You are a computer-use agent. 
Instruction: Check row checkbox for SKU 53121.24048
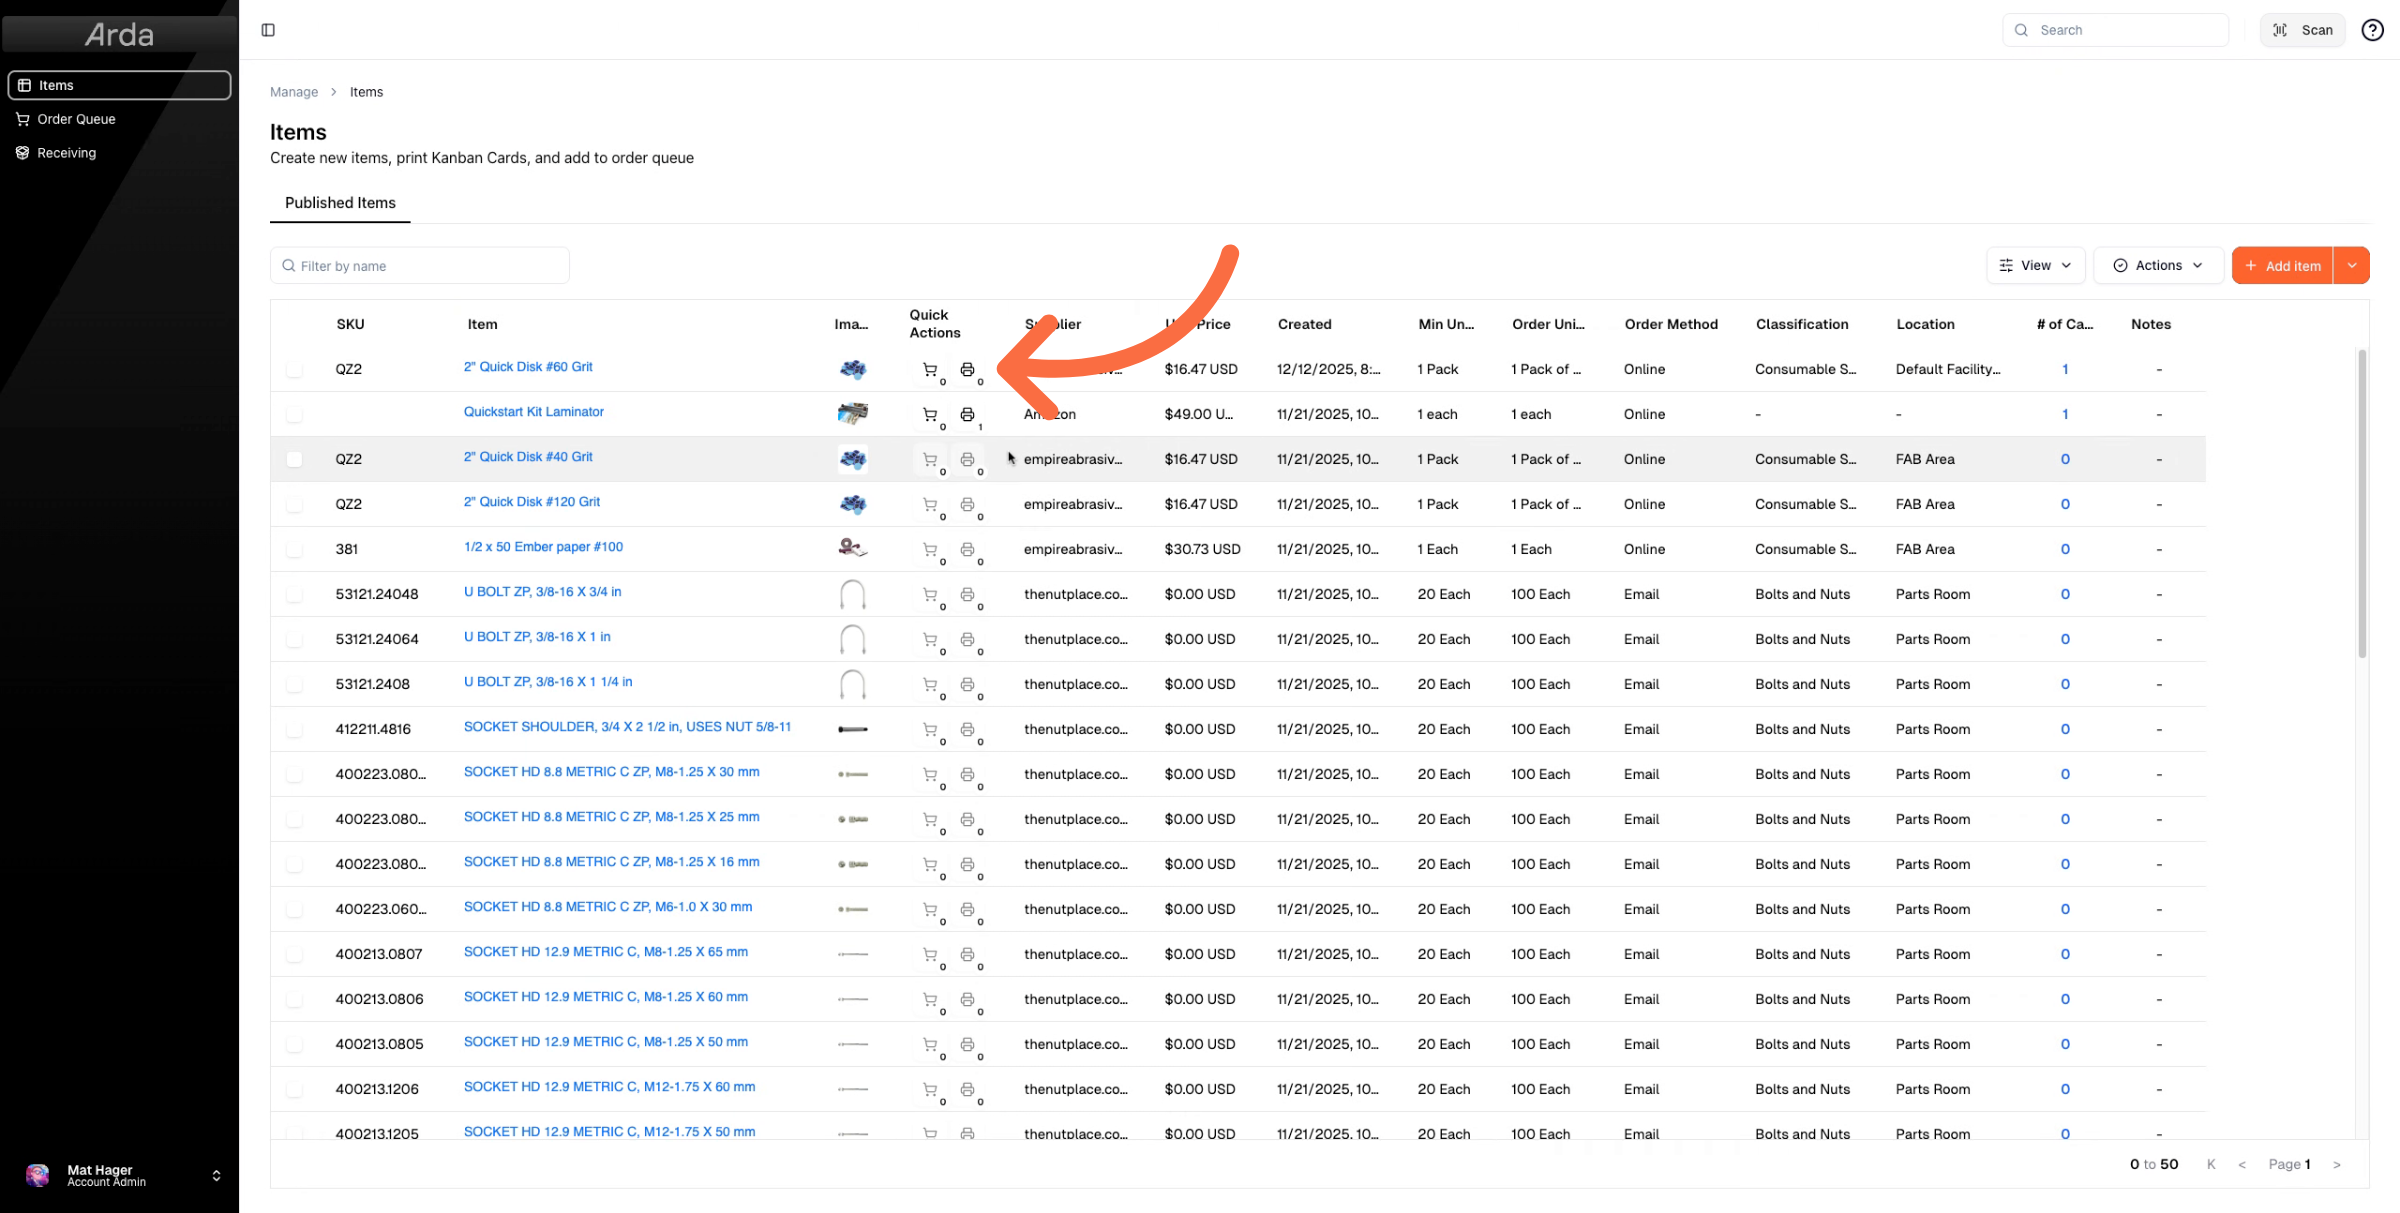coord(294,594)
